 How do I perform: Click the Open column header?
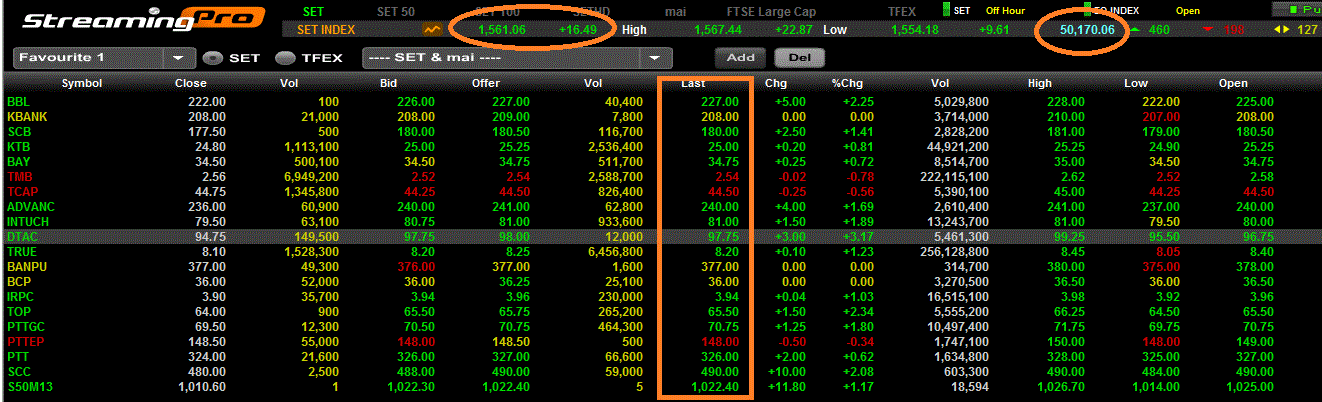click(1233, 83)
